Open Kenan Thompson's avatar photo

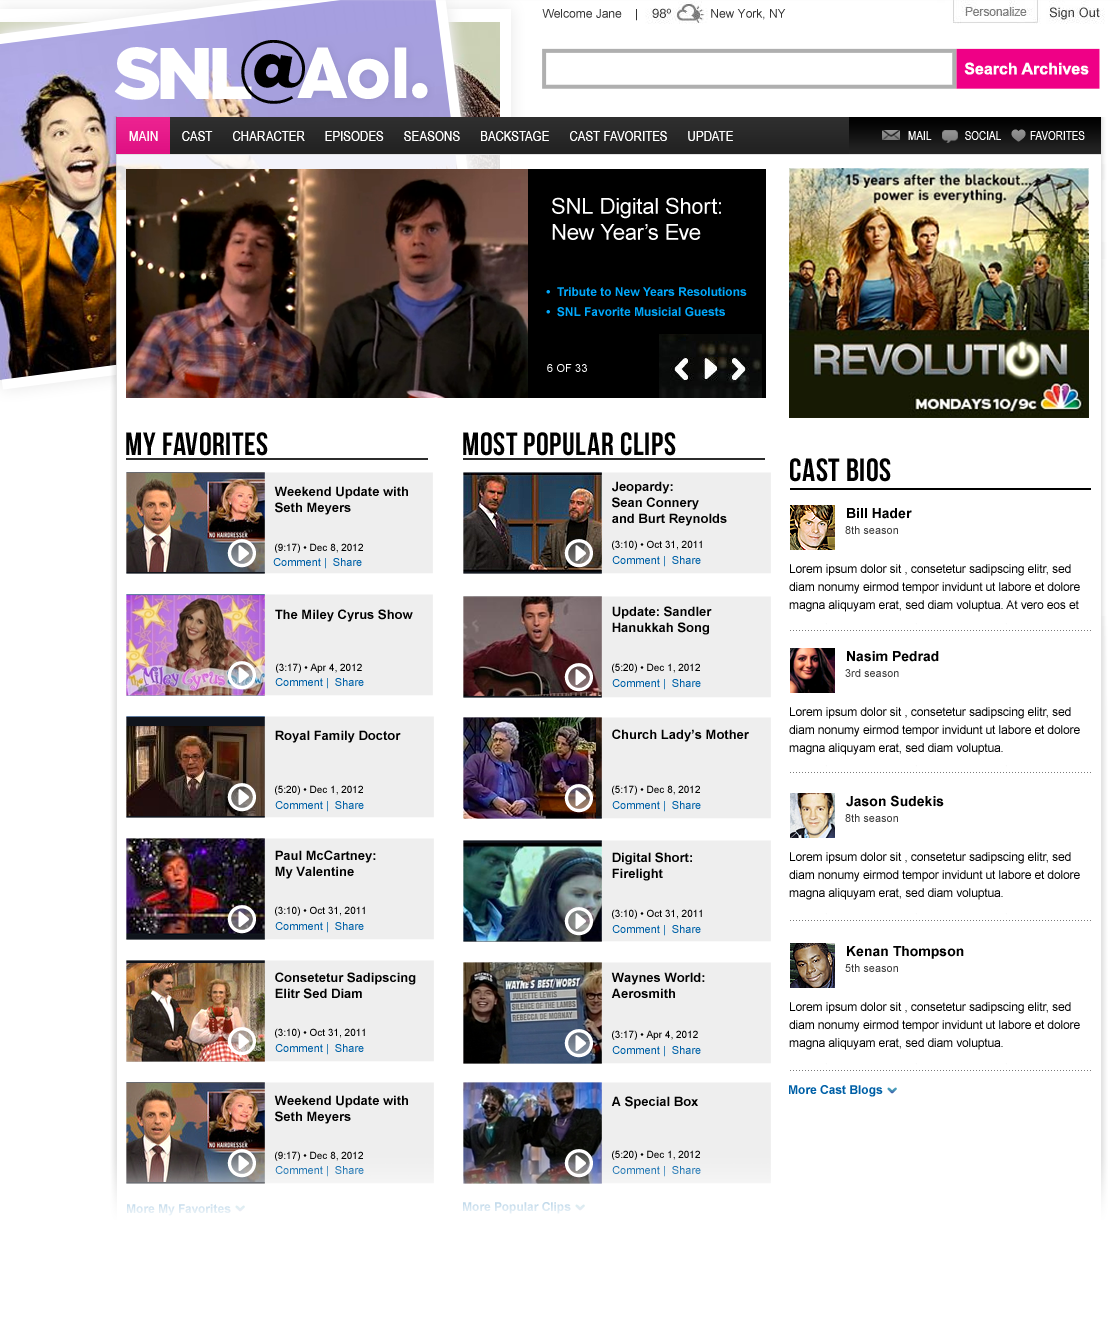(812, 965)
